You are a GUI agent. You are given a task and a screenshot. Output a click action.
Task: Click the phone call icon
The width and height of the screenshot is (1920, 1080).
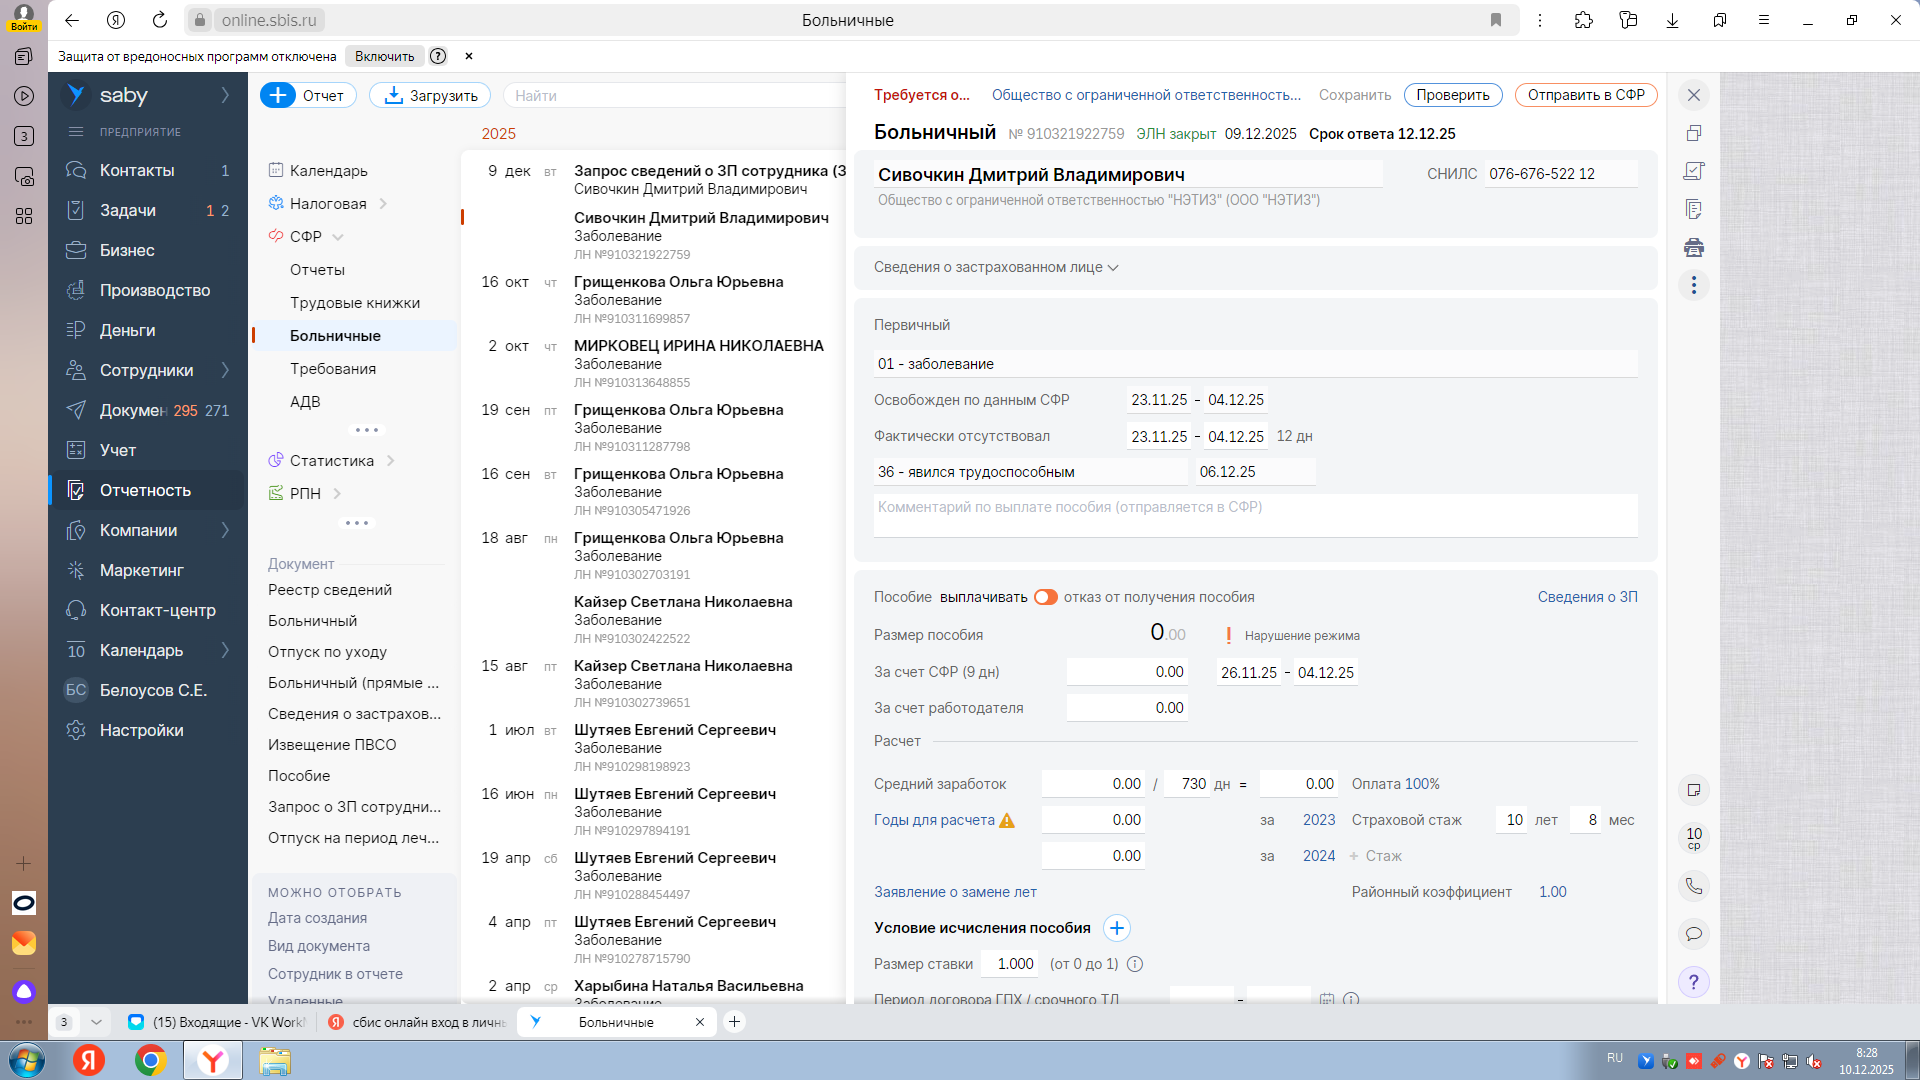[1693, 886]
